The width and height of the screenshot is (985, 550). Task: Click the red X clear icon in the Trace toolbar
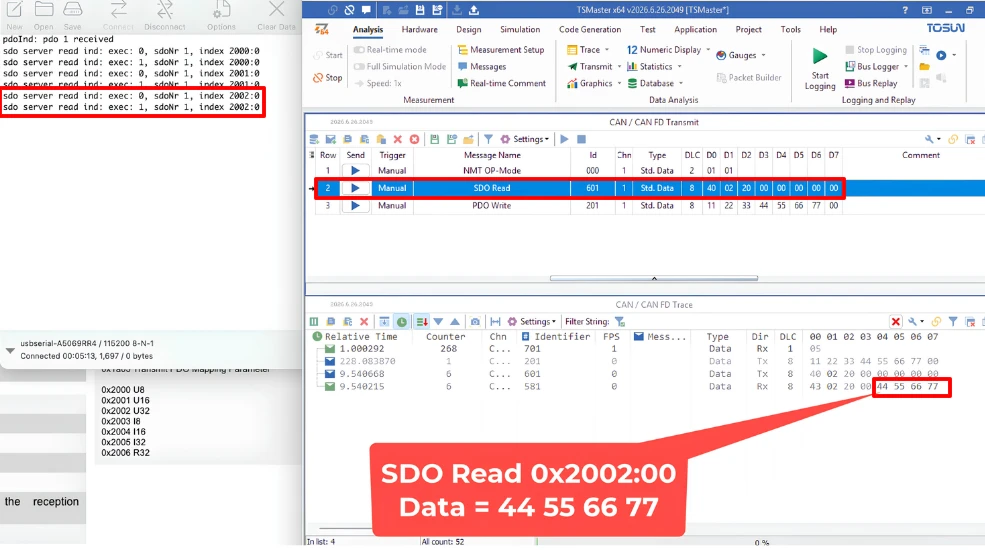click(x=364, y=321)
